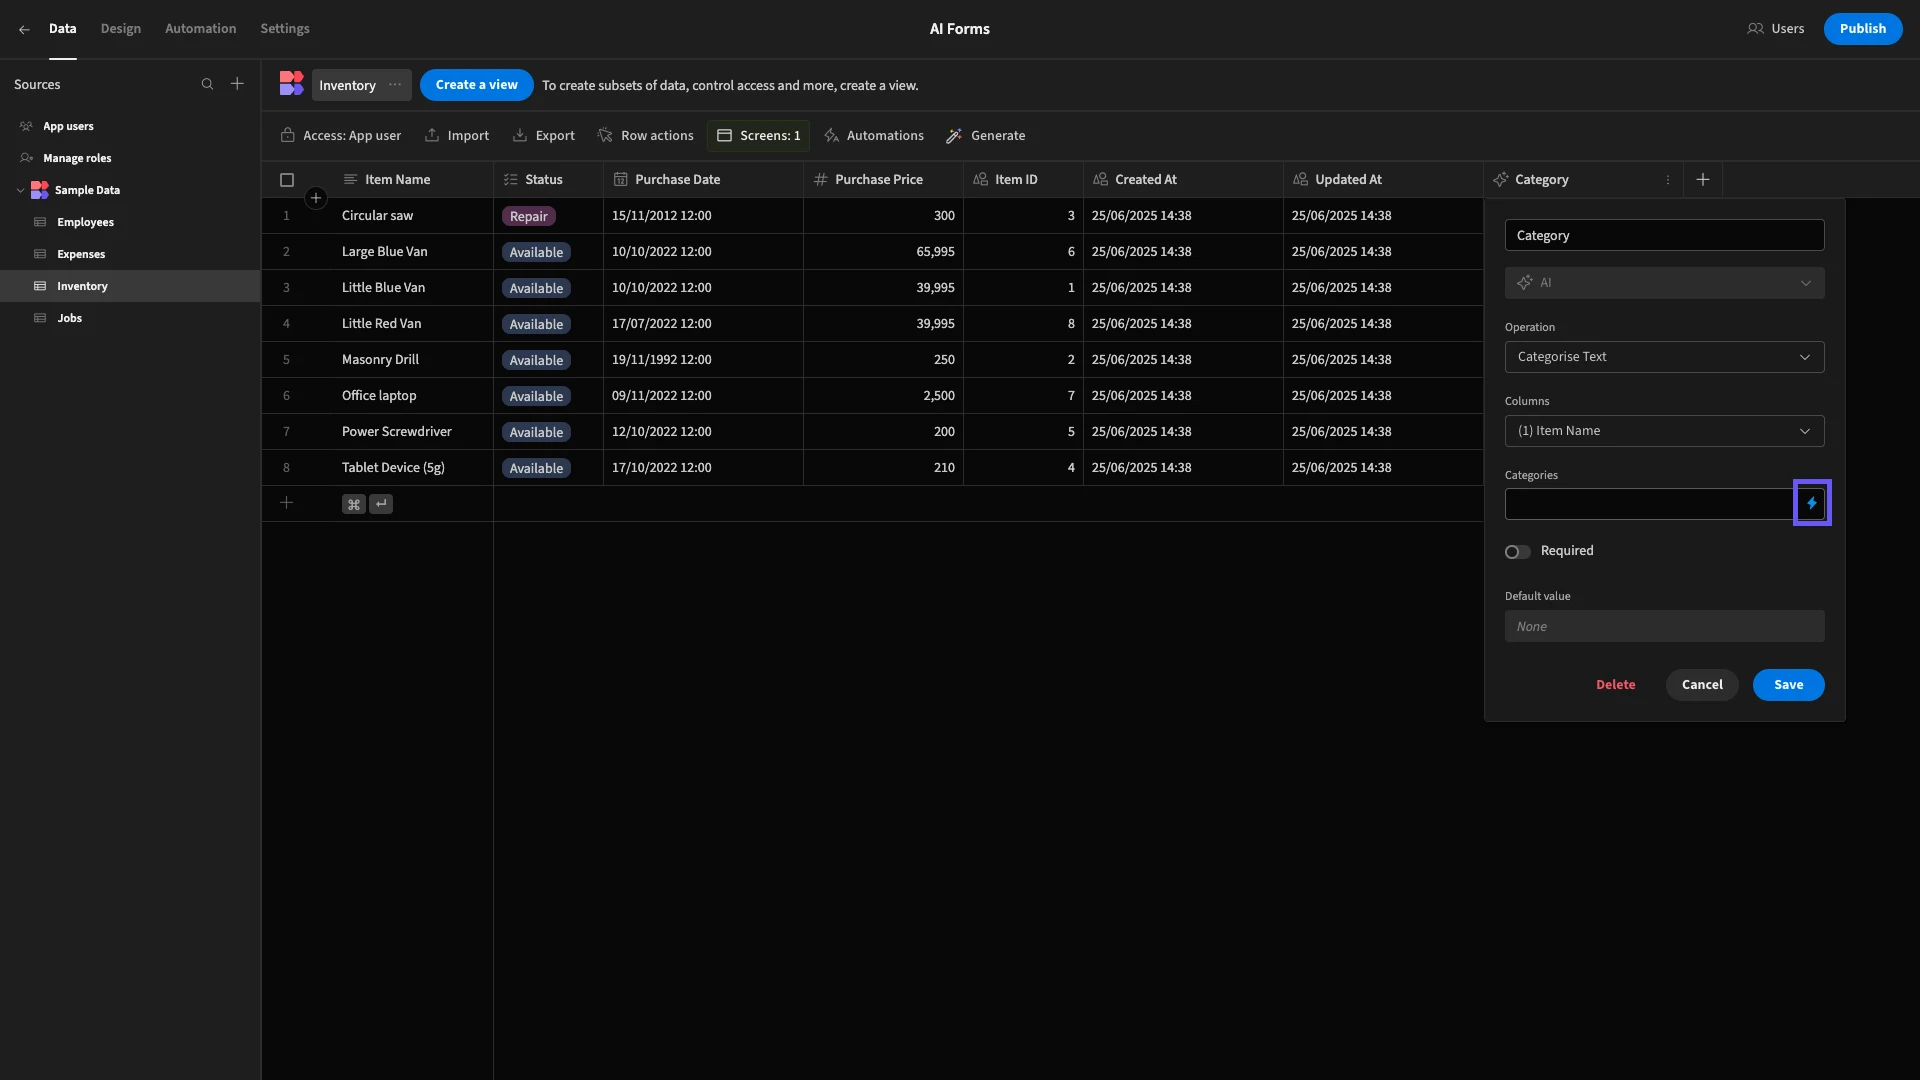Add a new row with the bottom plus icon

(x=286, y=503)
